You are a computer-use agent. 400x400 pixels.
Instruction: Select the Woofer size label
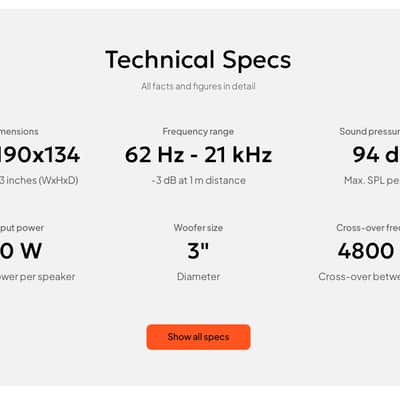(198, 228)
